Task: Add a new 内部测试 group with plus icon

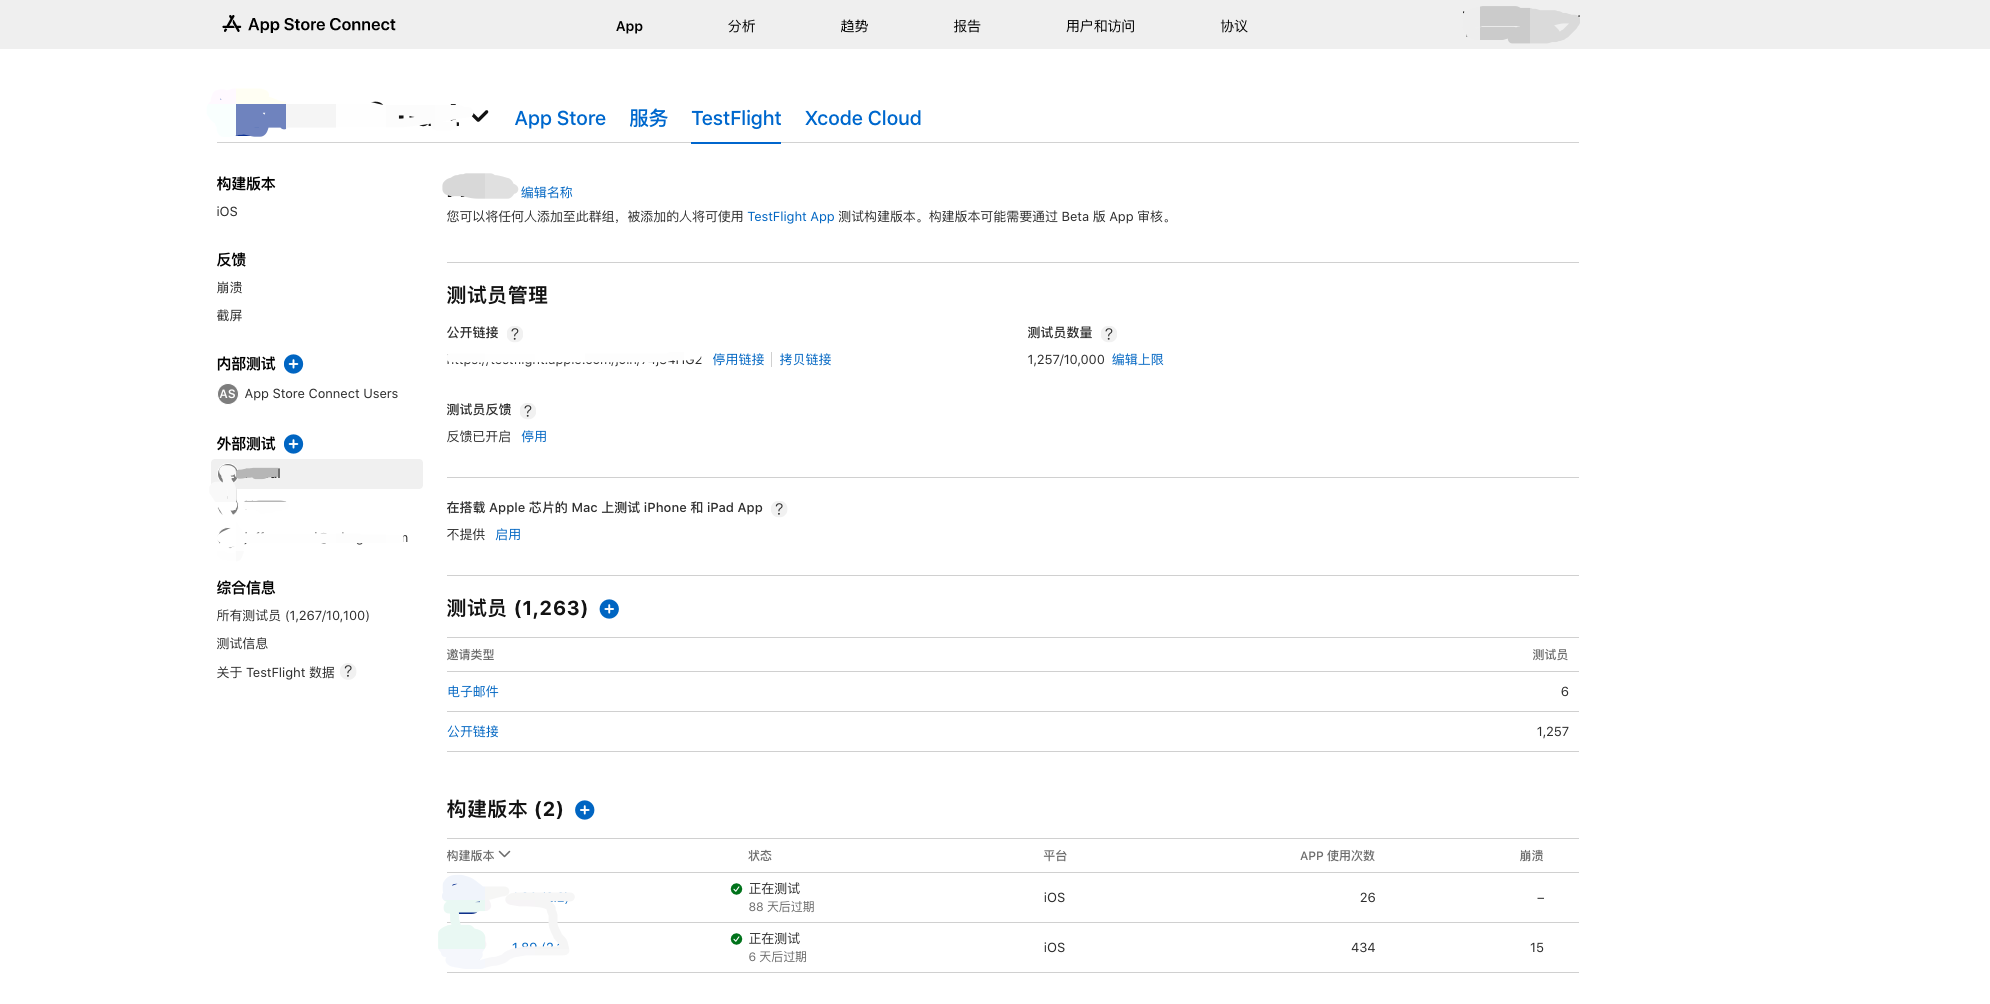Action: pos(294,364)
